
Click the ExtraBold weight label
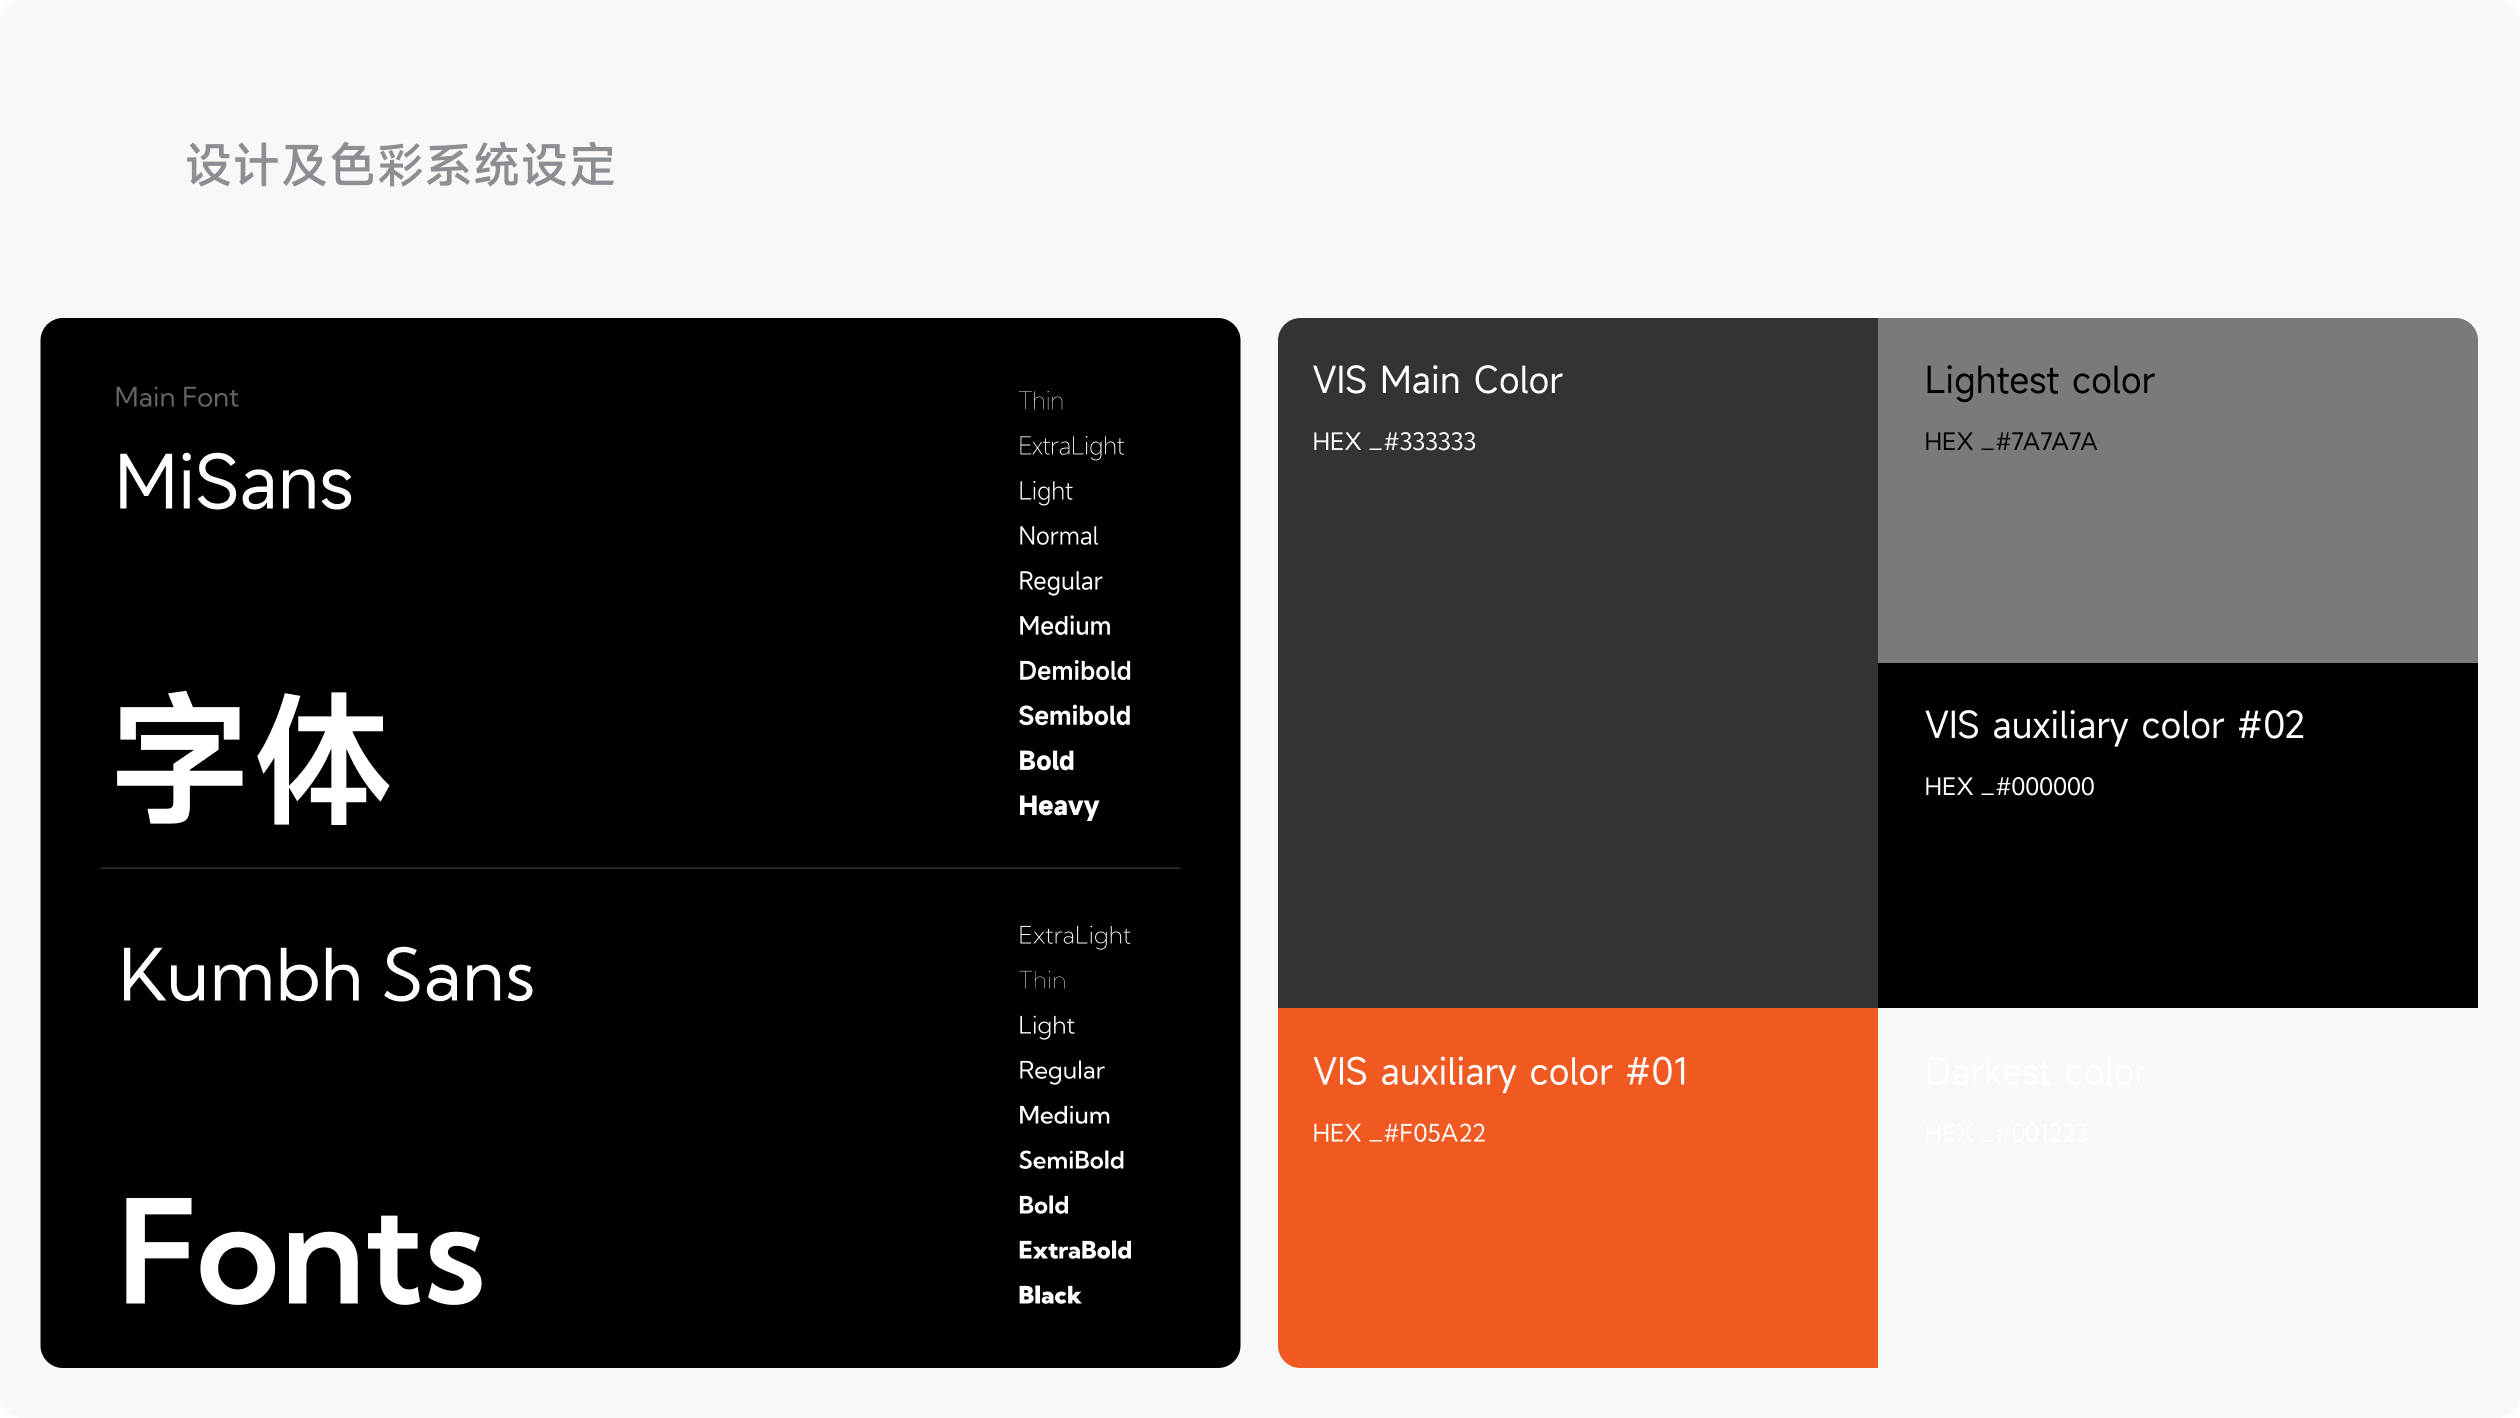click(x=1074, y=1250)
